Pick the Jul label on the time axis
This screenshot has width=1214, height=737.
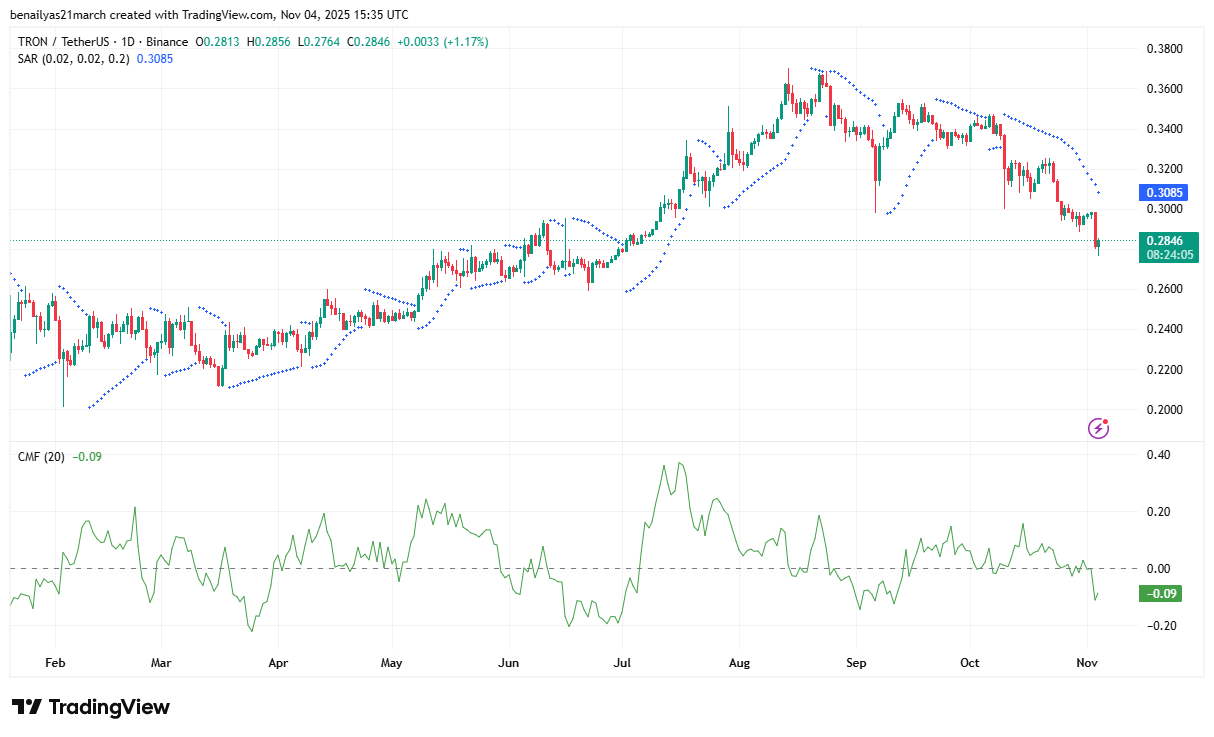pyautogui.click(x=622, y=662)
